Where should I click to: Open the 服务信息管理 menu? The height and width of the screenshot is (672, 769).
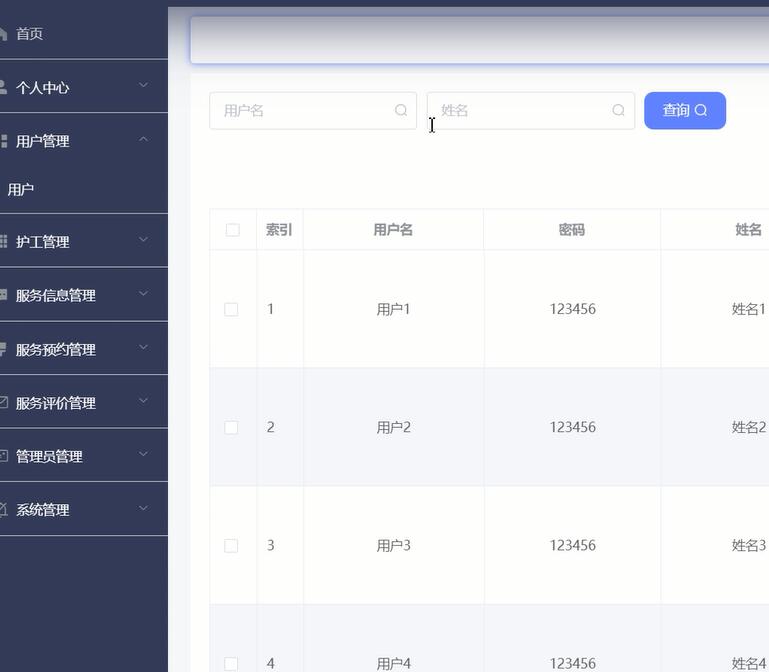(84, 295)
